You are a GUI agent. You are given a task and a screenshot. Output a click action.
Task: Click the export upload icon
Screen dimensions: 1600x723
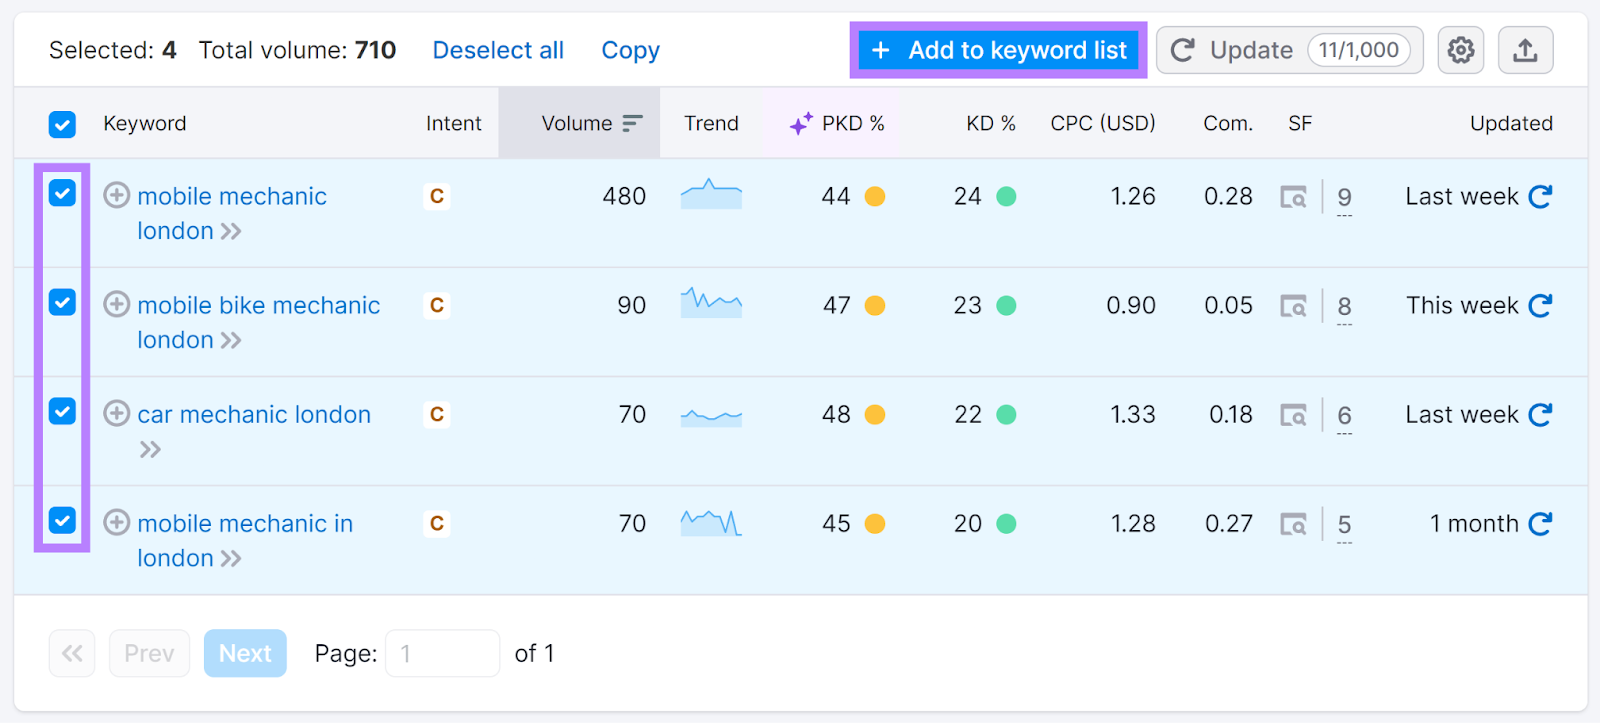(1524, 50)
